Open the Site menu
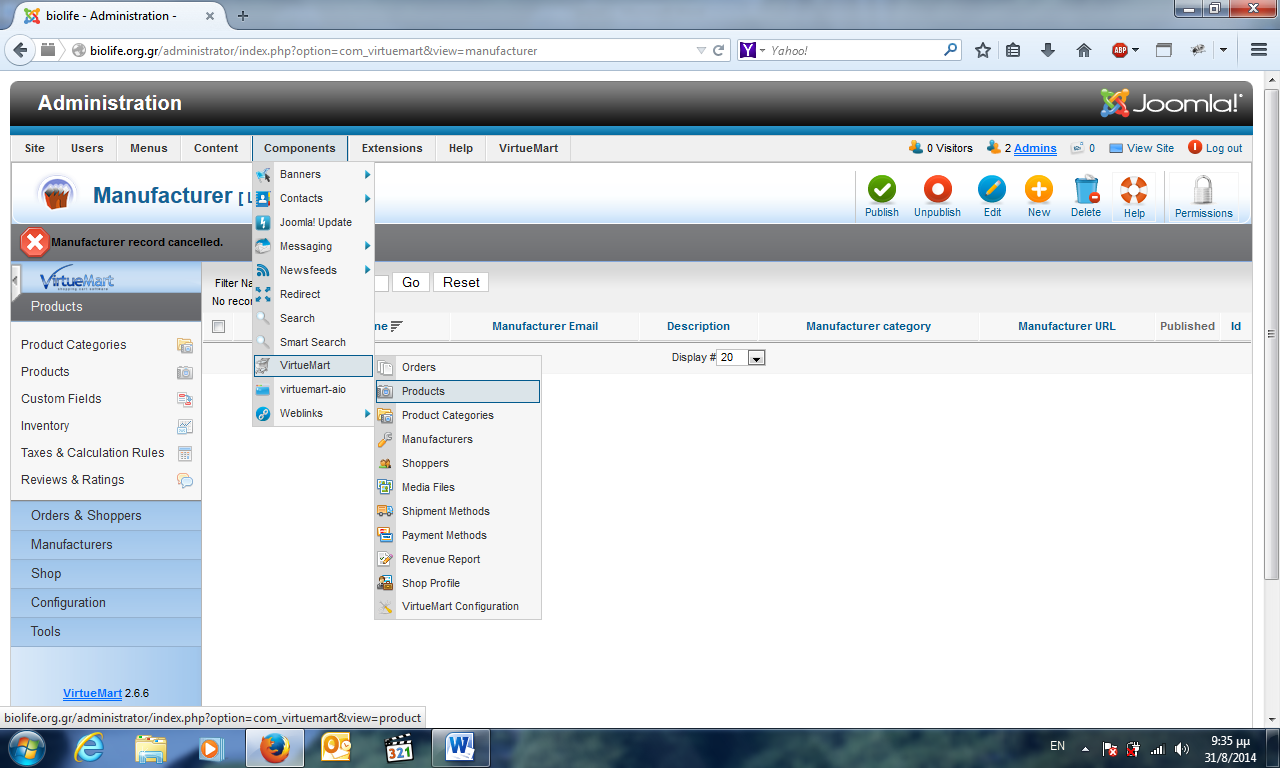 click(x=35, y=148)
